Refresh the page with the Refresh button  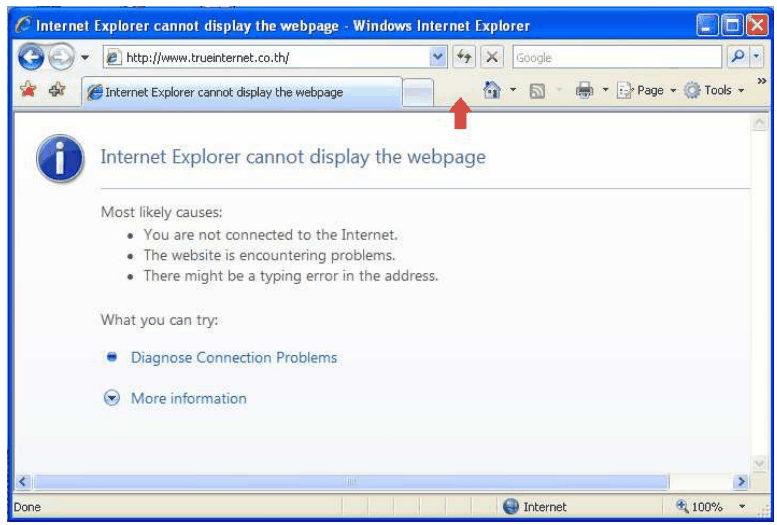[x=464, y=58]
